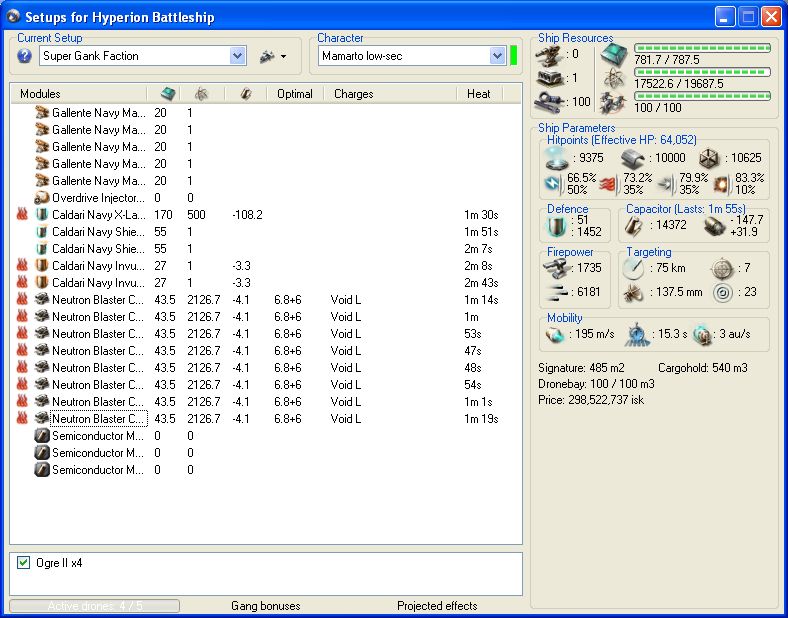
Task: Uncheck the Ogre II x4 drone checkbox
Action: pos(24,563)
